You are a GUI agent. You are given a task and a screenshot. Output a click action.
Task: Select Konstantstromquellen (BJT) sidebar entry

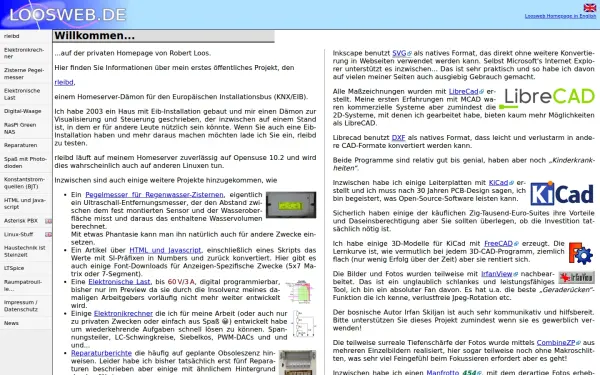click(x=26, y=183)
